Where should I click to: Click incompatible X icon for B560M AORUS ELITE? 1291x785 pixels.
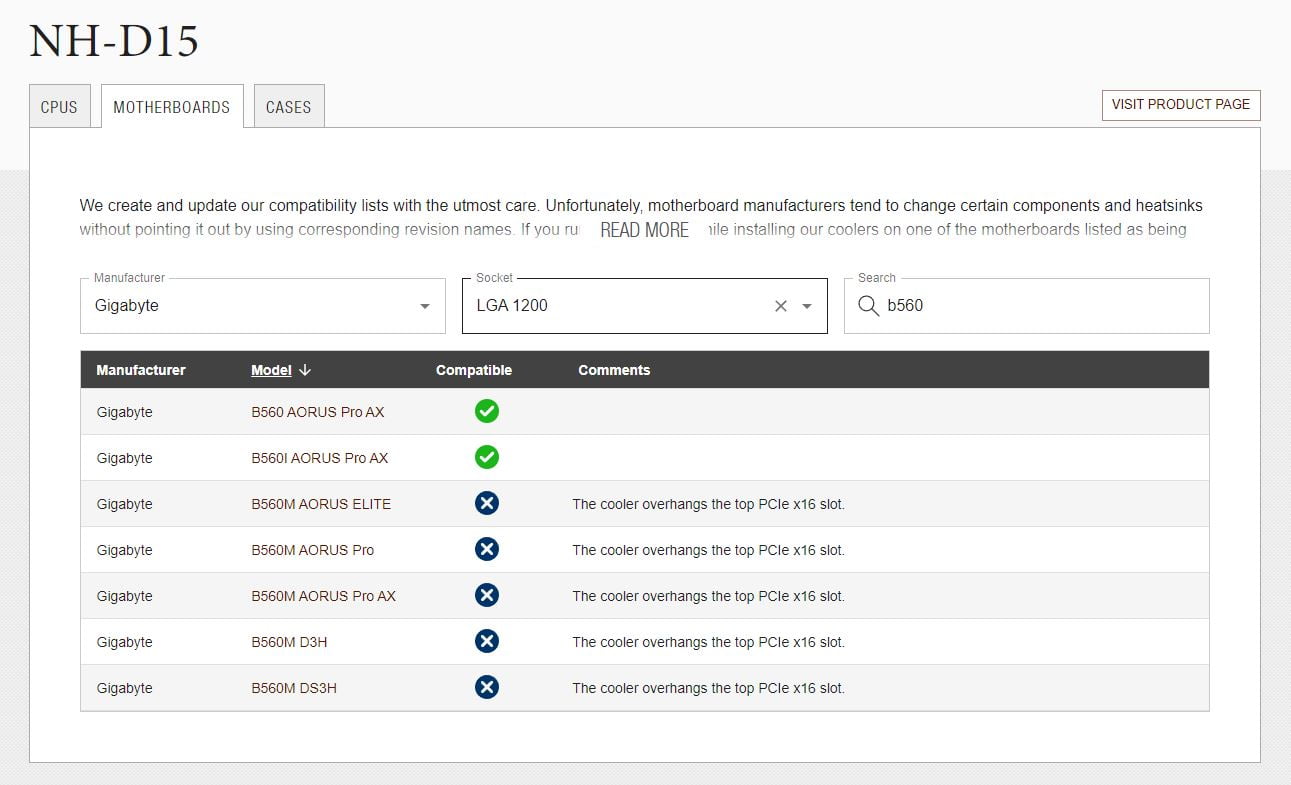[x=486, y=503]
